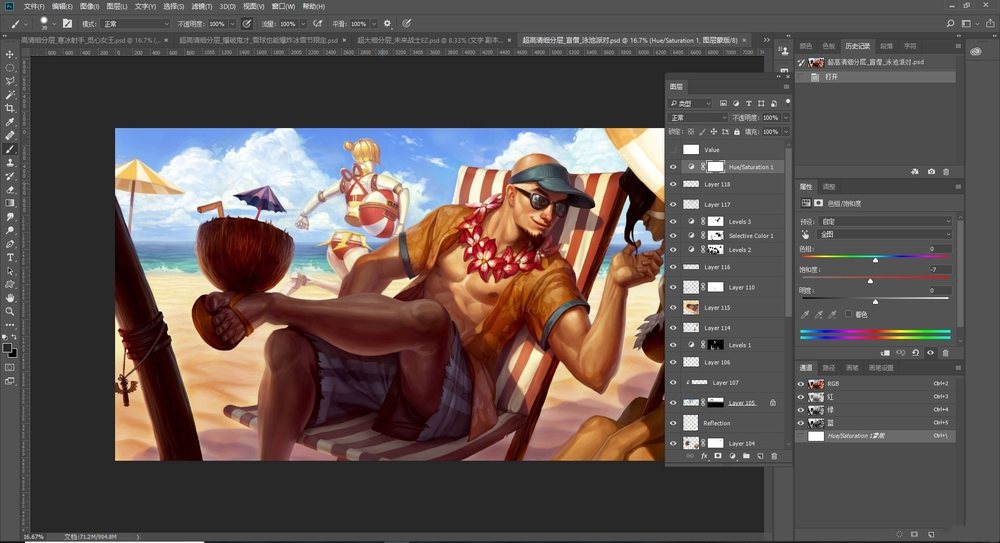1000x543 pixels.
Task: Delete layer trash icon in Layers panel
Action: [774, 456]
